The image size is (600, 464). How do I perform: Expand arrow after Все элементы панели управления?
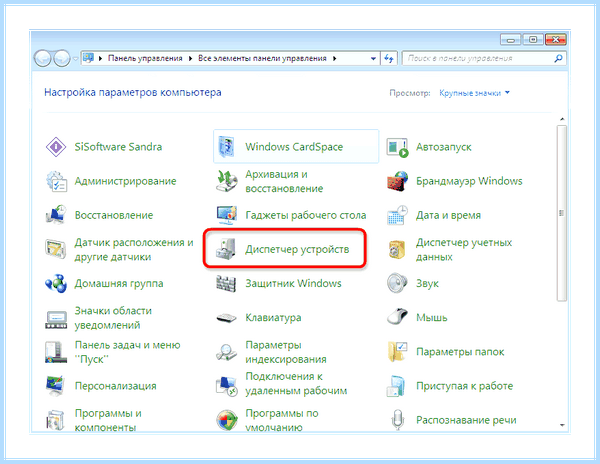click(x=334, y=59)
